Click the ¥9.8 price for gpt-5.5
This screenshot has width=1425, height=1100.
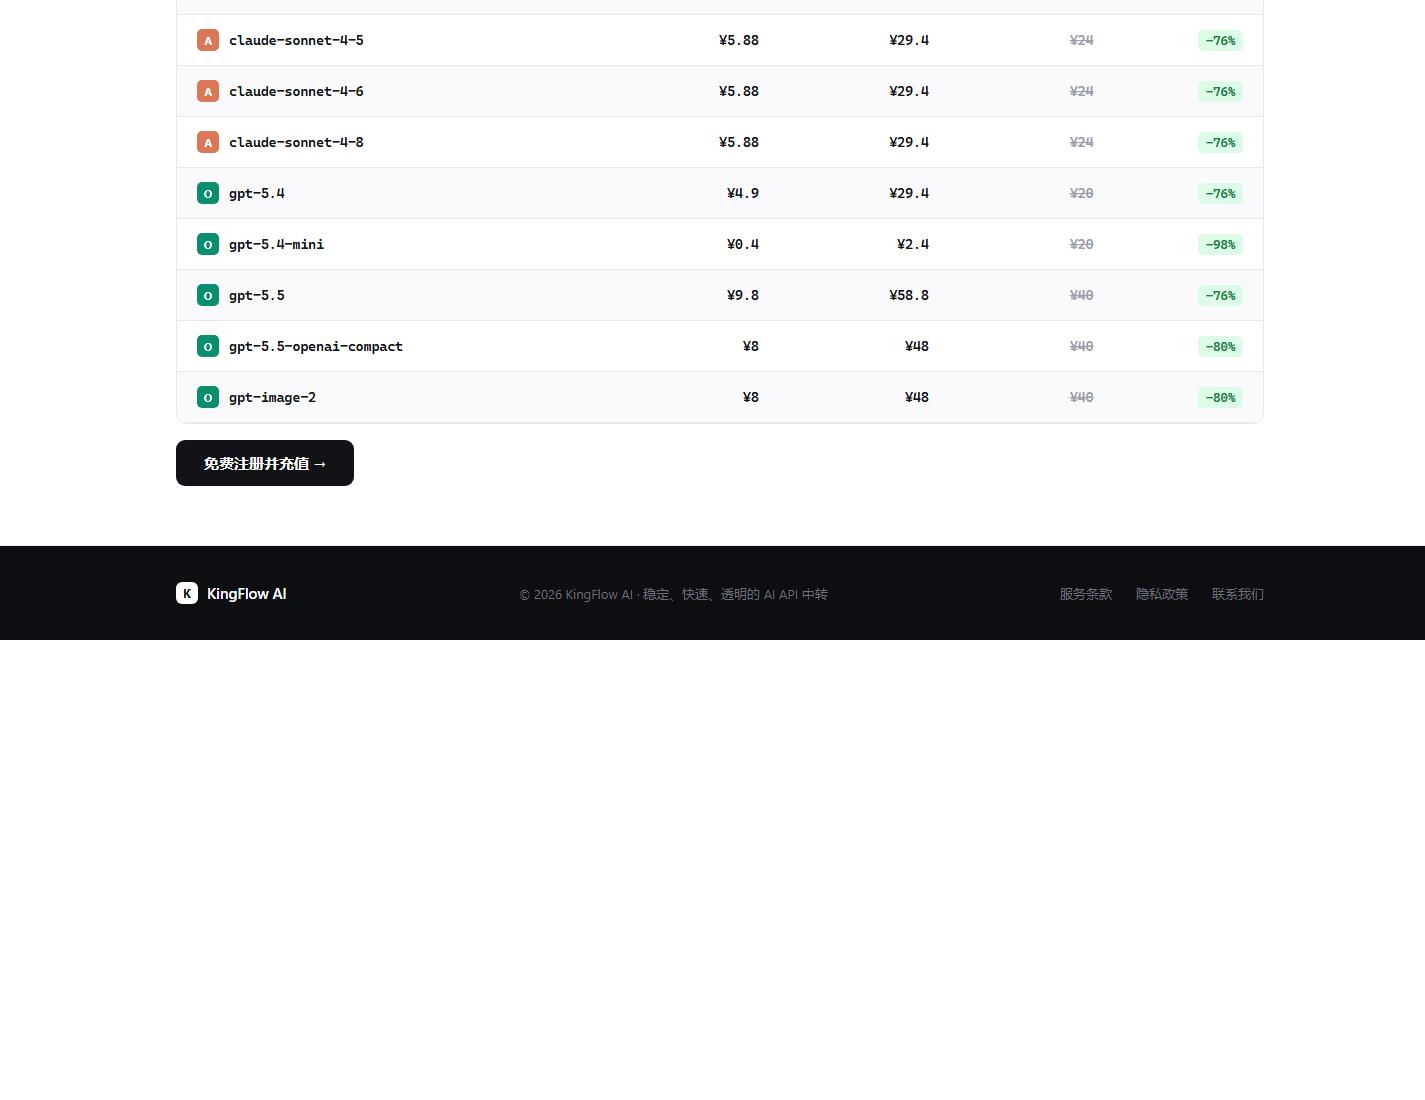point(743,295)
